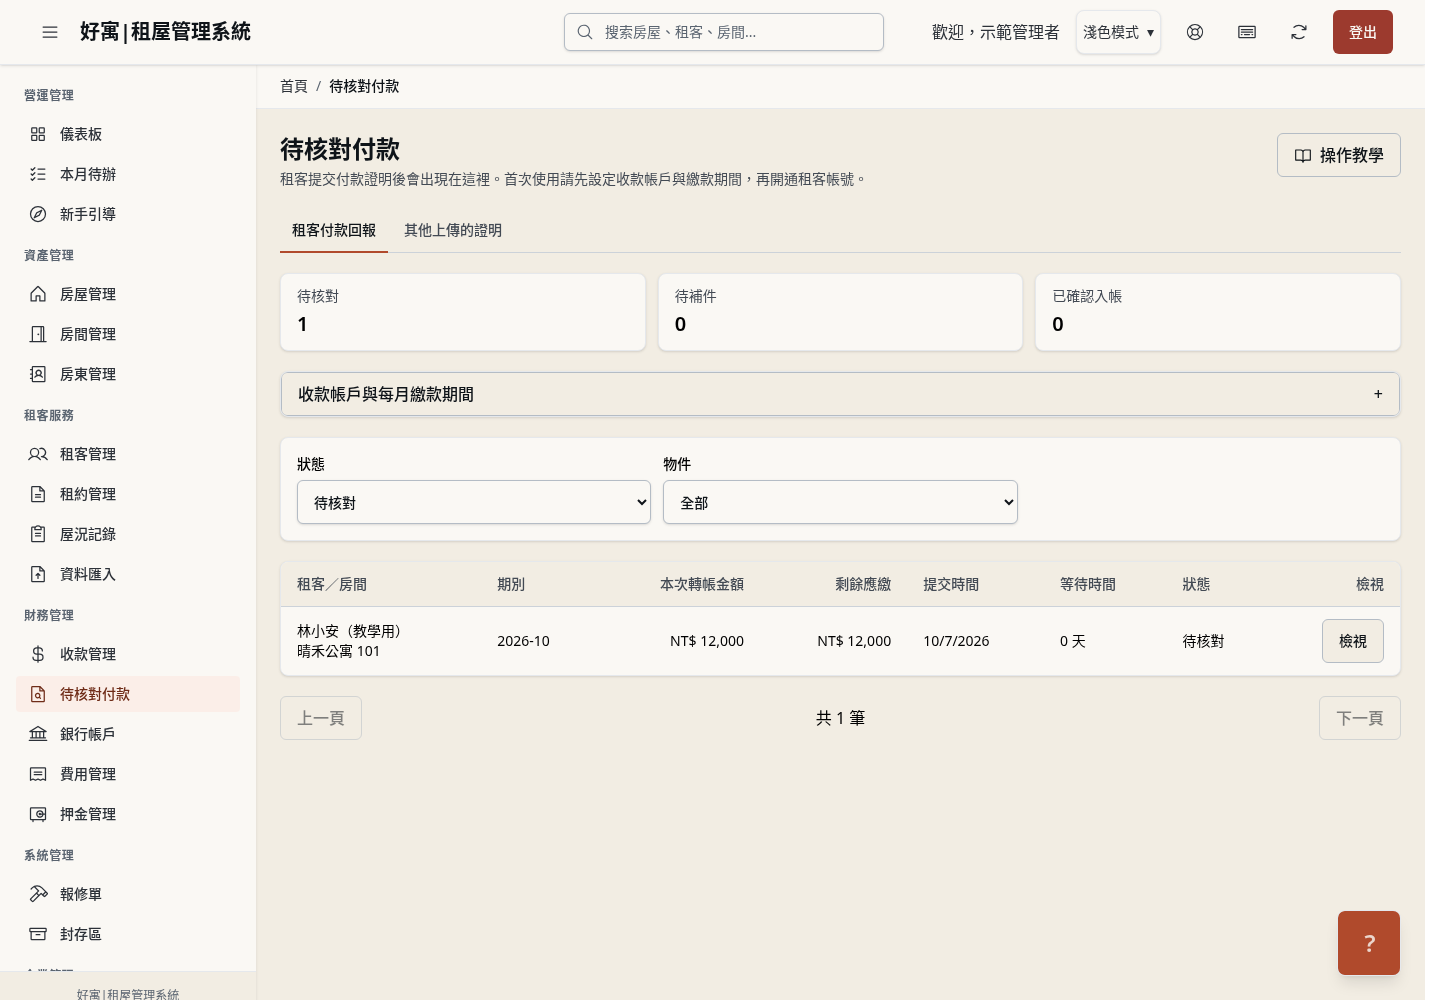Viewport: 1440px width, 1000px height.
Task: Open 租約管理 contract icon
Action: [x=38, y=494]
